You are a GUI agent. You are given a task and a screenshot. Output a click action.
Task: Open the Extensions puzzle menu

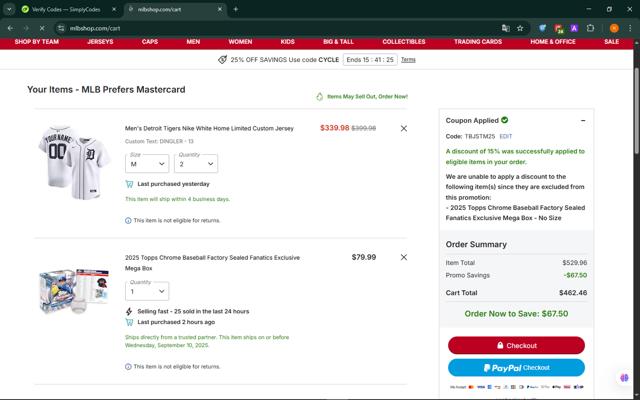[x=590, y=28]
